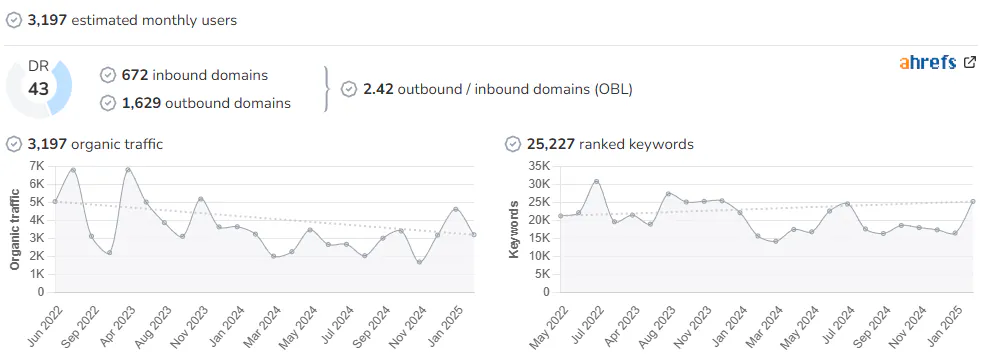Click the last data point on keywords chart
984x361 pixels.
click(973, 202)
